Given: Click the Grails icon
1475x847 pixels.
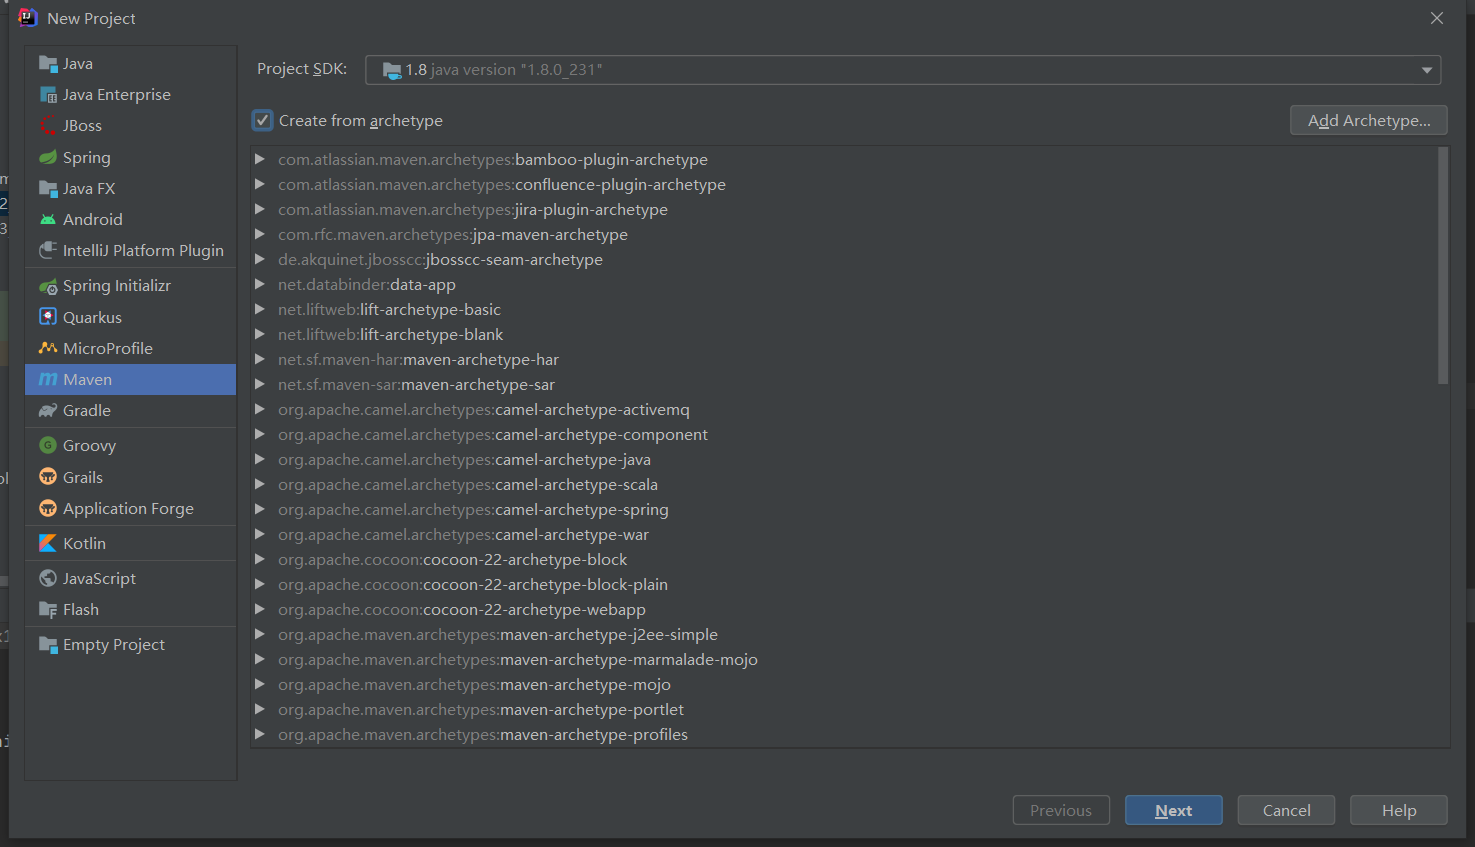Looking at the screenshot, I should (x=48, y=477).
